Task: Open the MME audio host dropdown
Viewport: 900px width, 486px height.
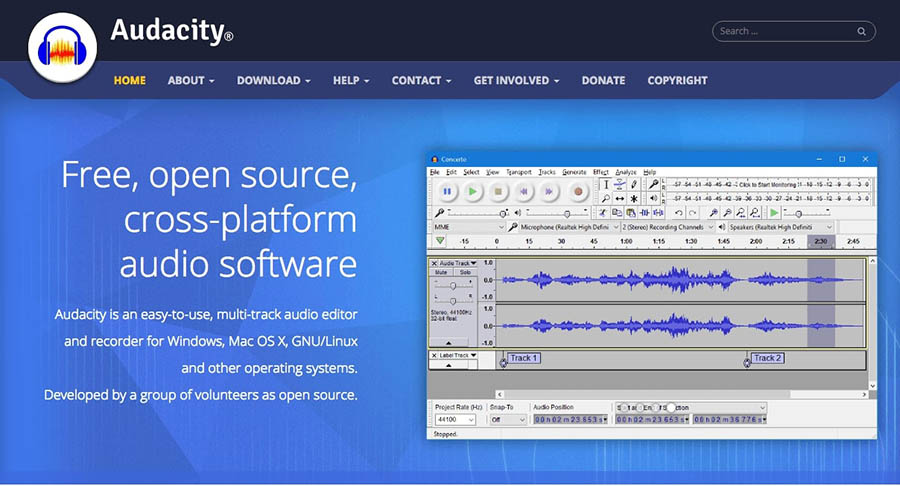Action: [x=468, y=227]
